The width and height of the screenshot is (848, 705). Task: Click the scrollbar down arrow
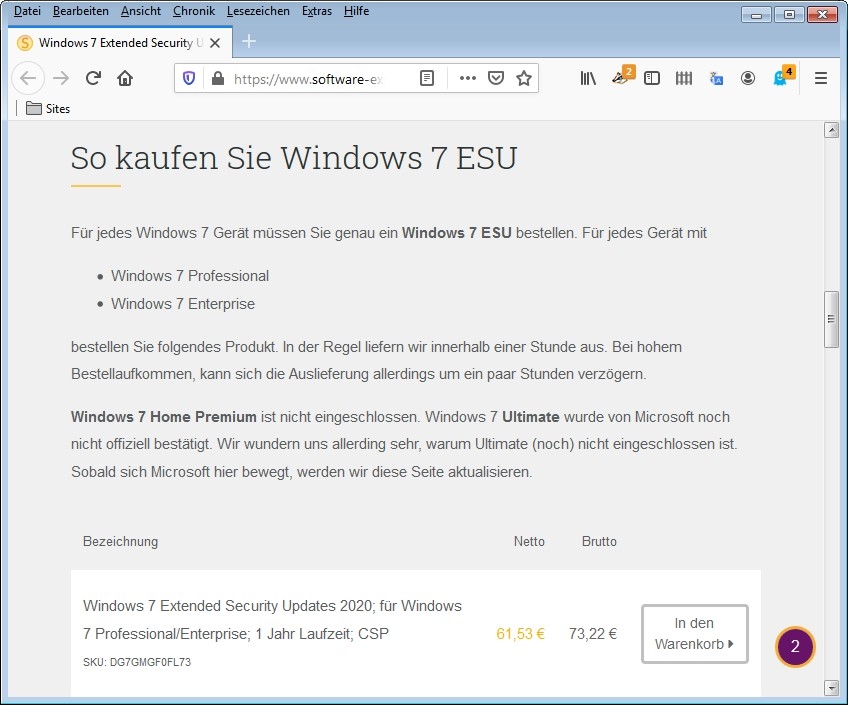831,688
